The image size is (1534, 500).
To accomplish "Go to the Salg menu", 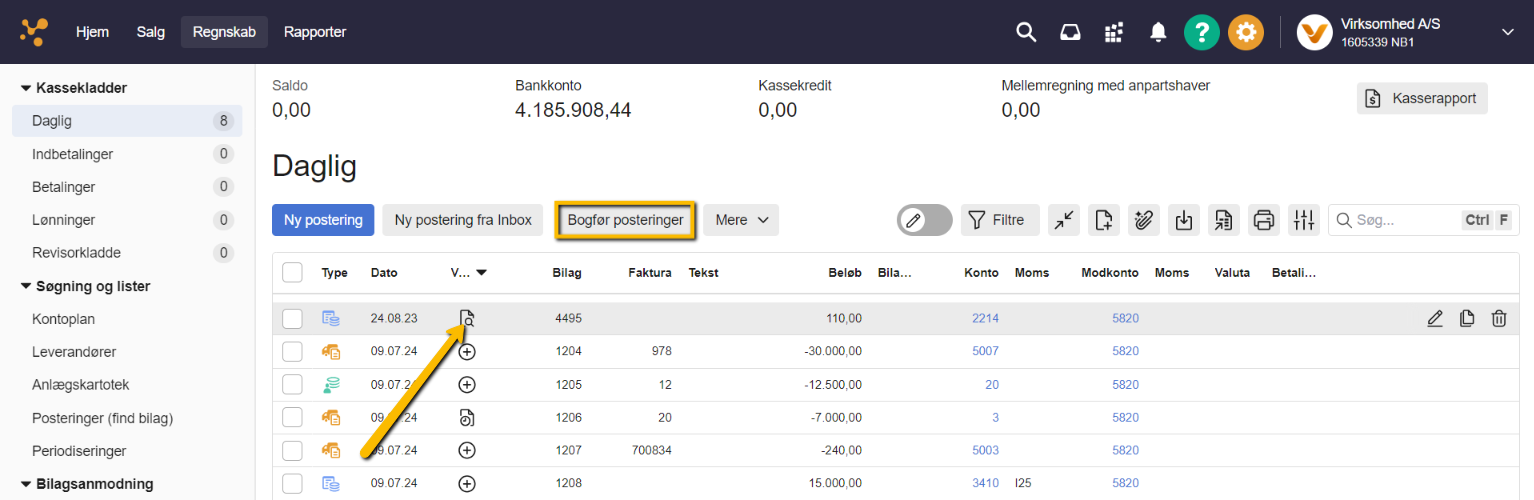I will [x=151, y=32].
